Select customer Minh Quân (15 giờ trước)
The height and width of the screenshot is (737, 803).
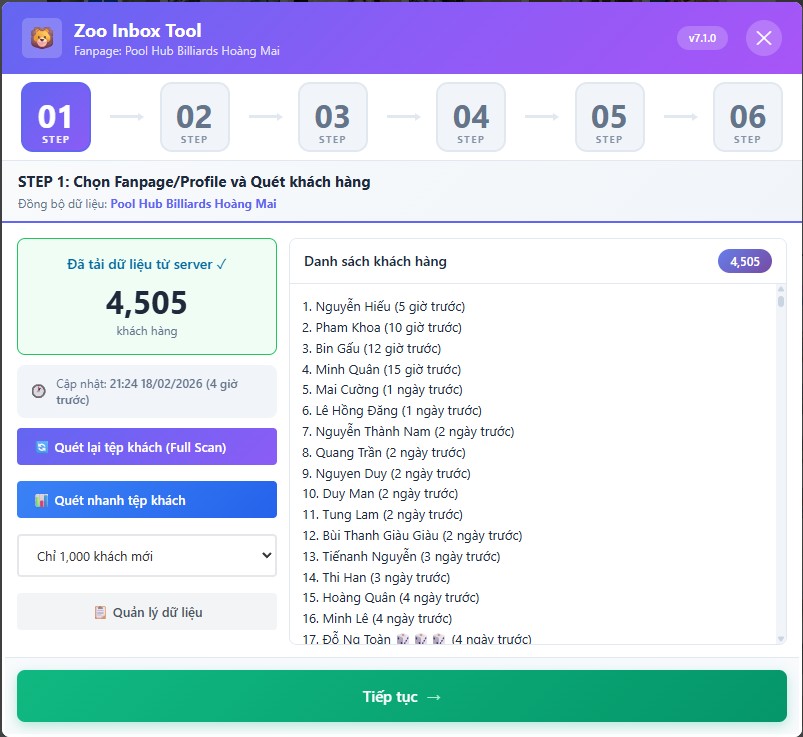tap(382, 369)
